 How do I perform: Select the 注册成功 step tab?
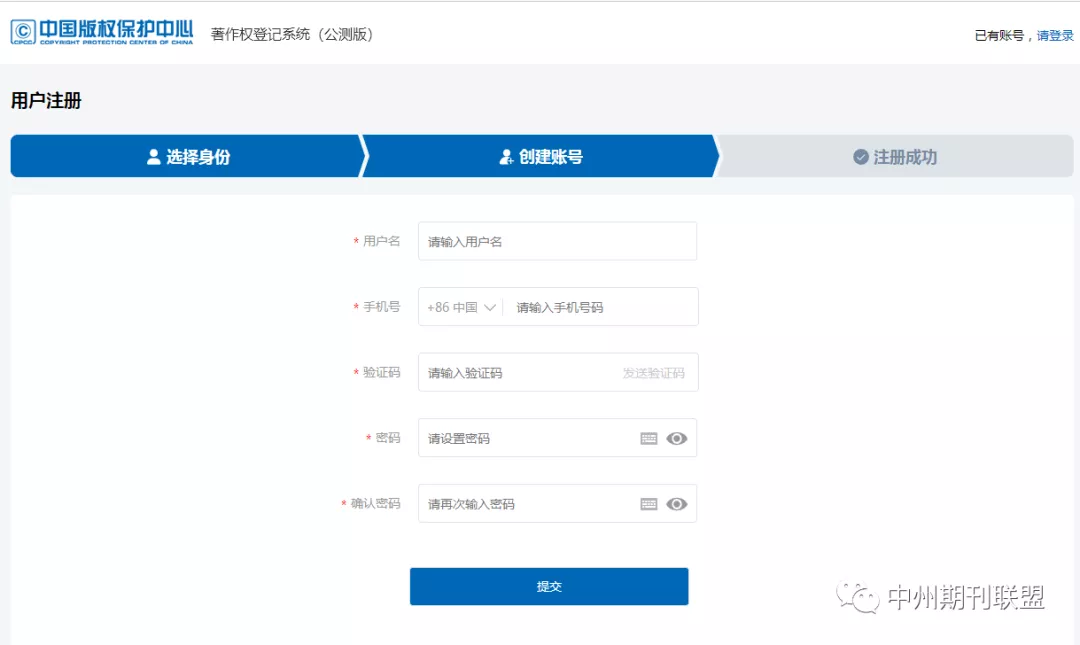coord(895,155)
